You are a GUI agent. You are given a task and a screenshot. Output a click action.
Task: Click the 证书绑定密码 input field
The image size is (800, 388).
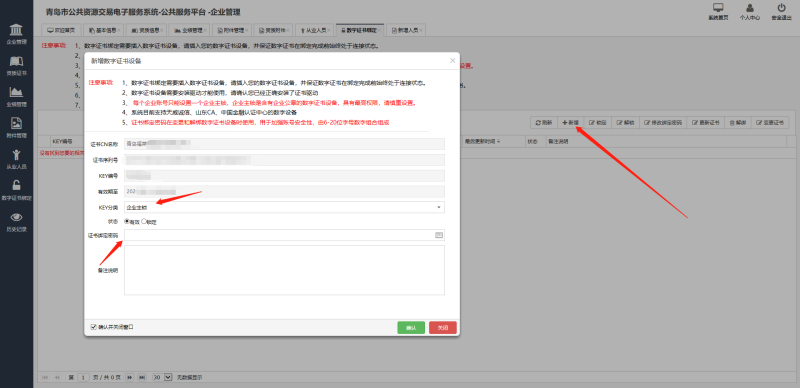tap(279, 235)
